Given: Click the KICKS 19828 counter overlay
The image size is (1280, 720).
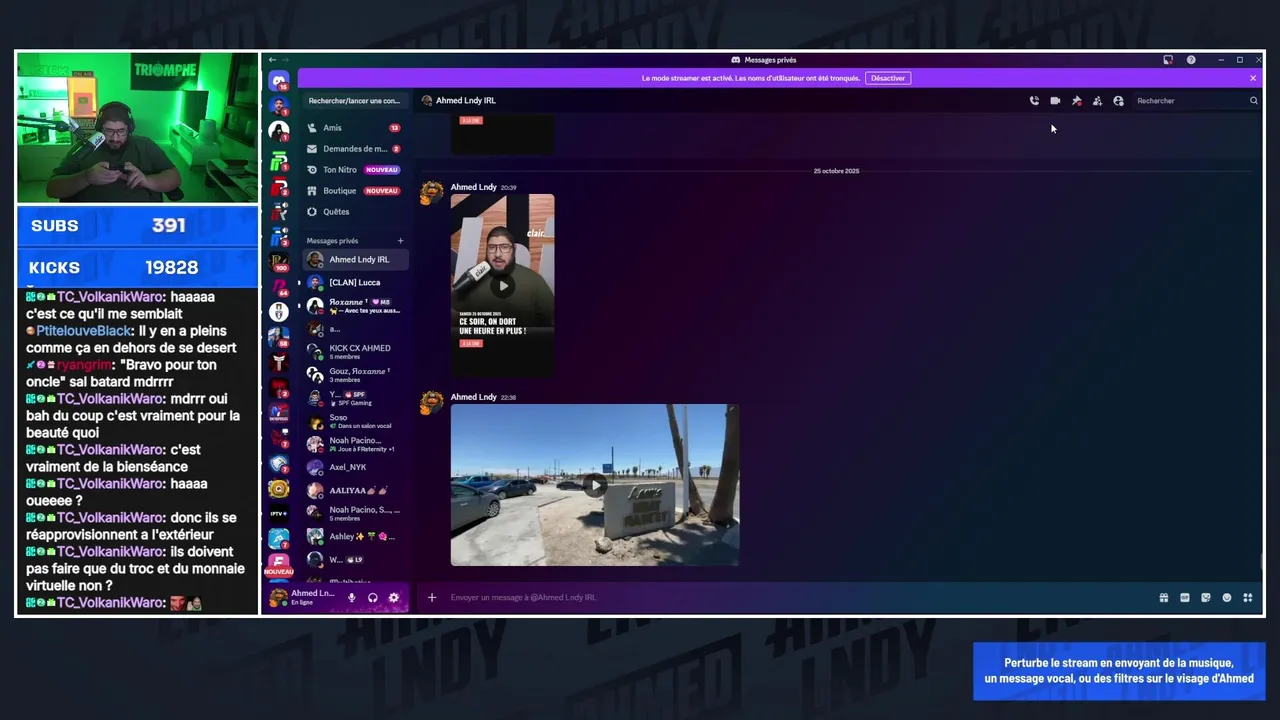Looking at the screenshot, I should click(137, 268).
